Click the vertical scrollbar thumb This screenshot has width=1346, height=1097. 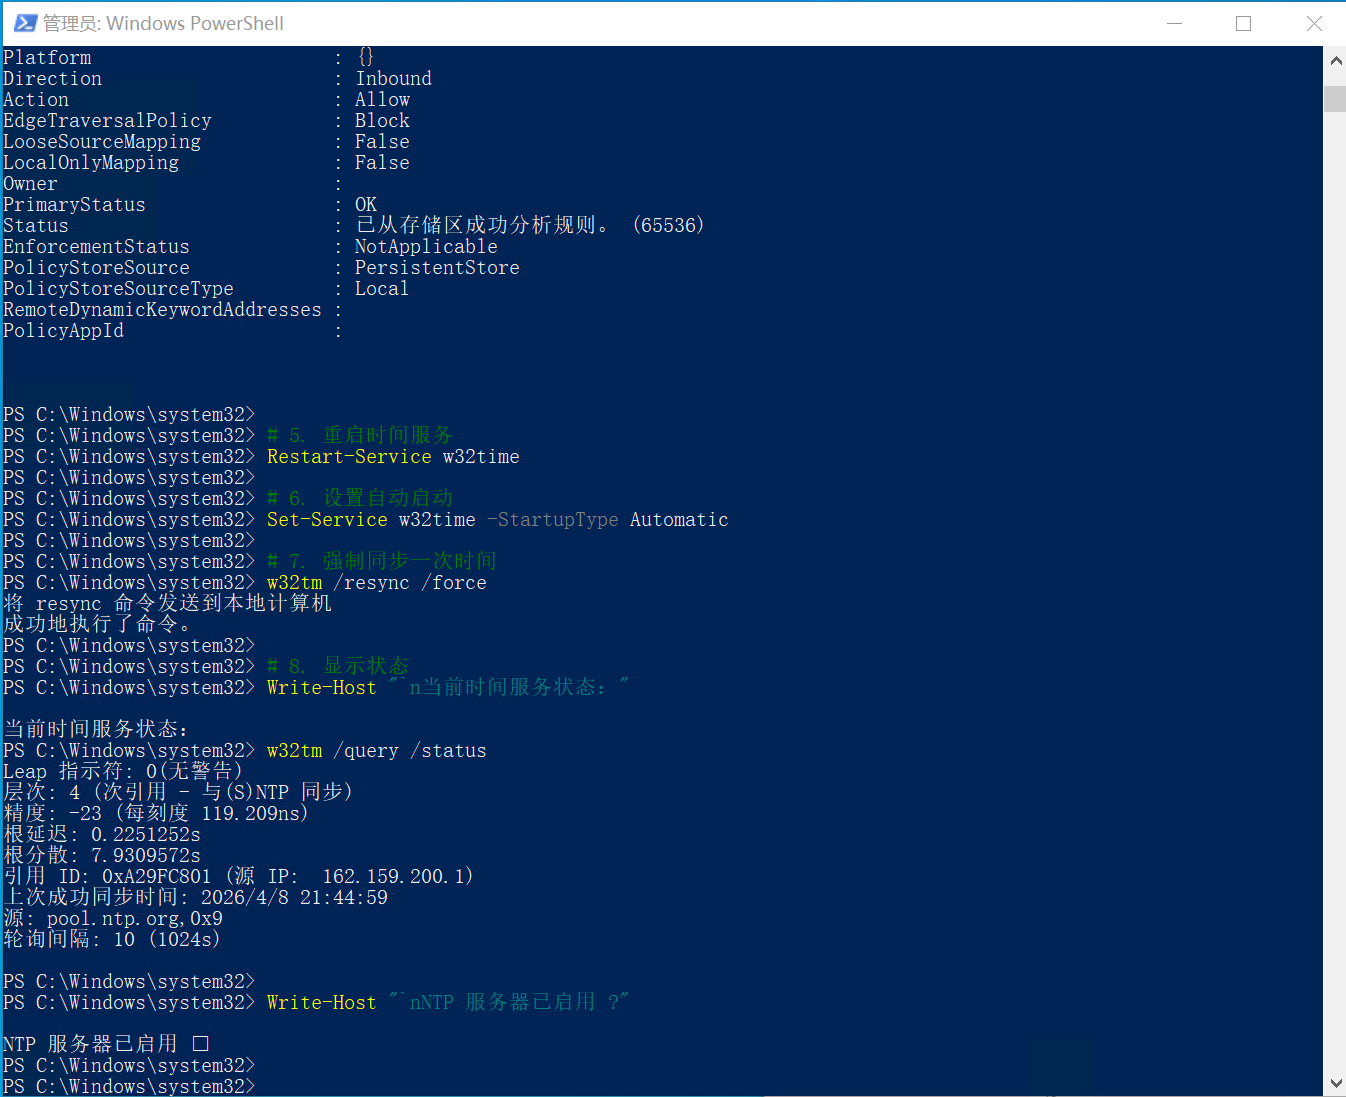(1335, 98)
